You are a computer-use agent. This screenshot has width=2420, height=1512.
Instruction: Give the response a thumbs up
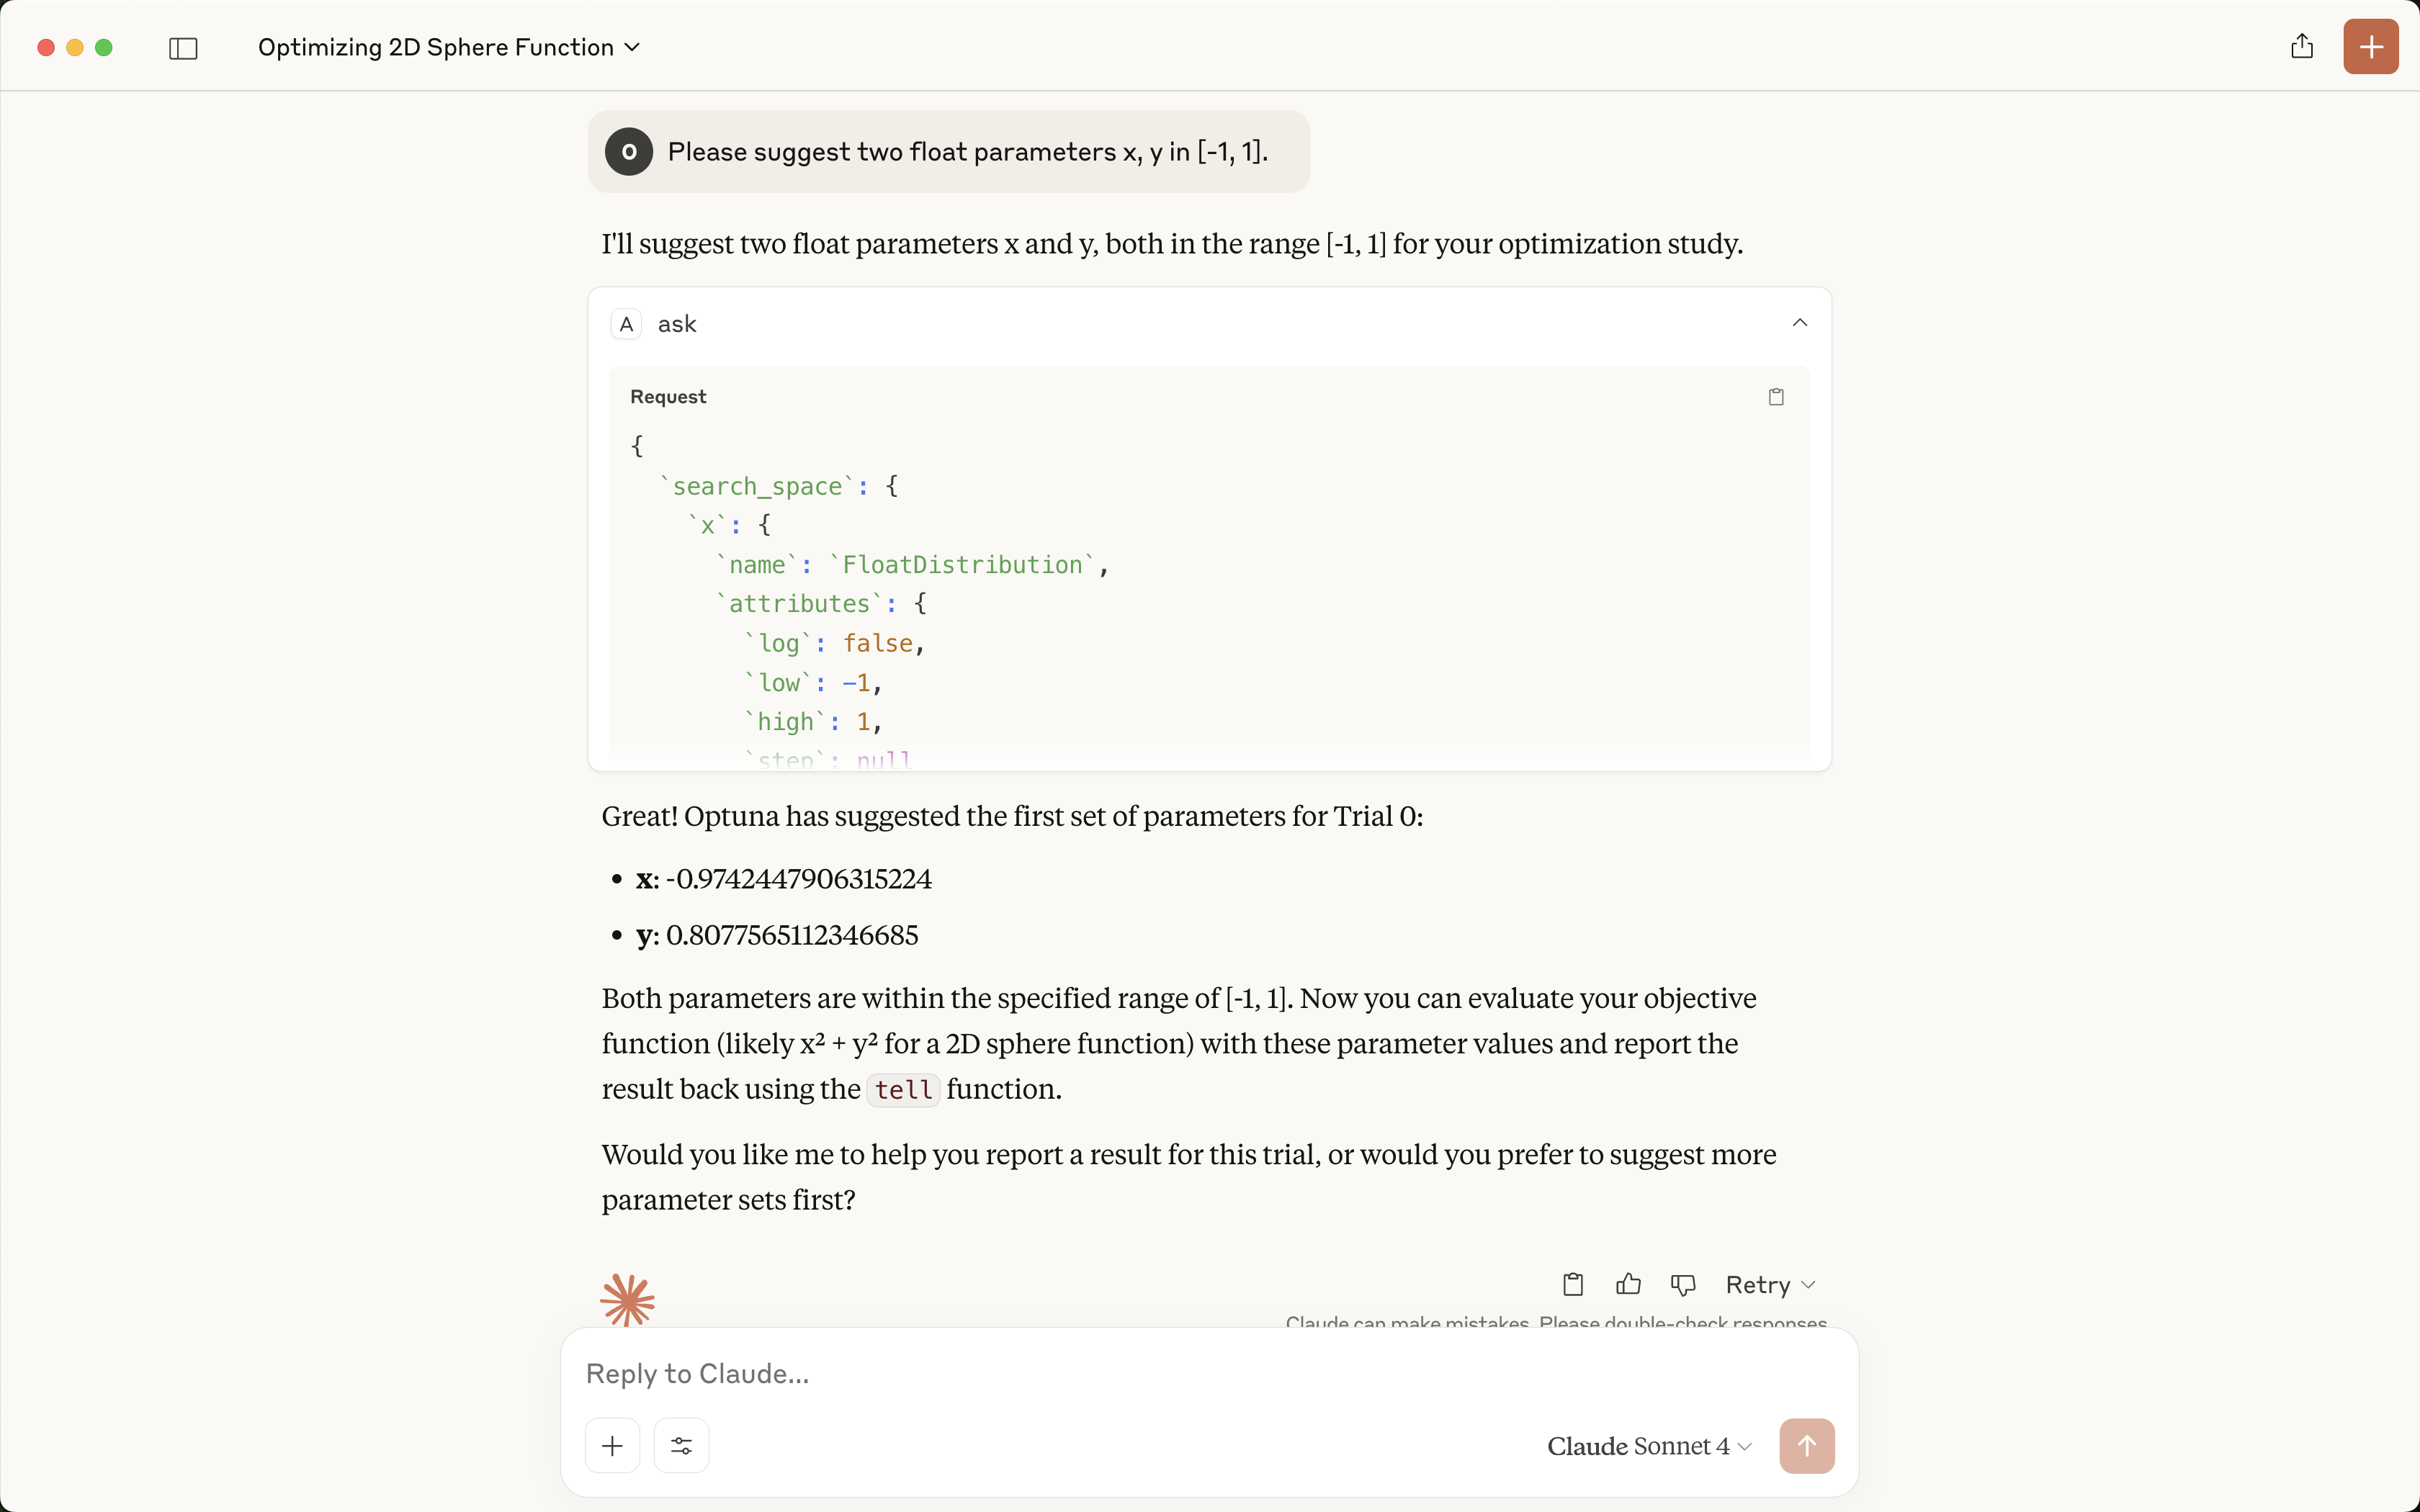1628,1284
